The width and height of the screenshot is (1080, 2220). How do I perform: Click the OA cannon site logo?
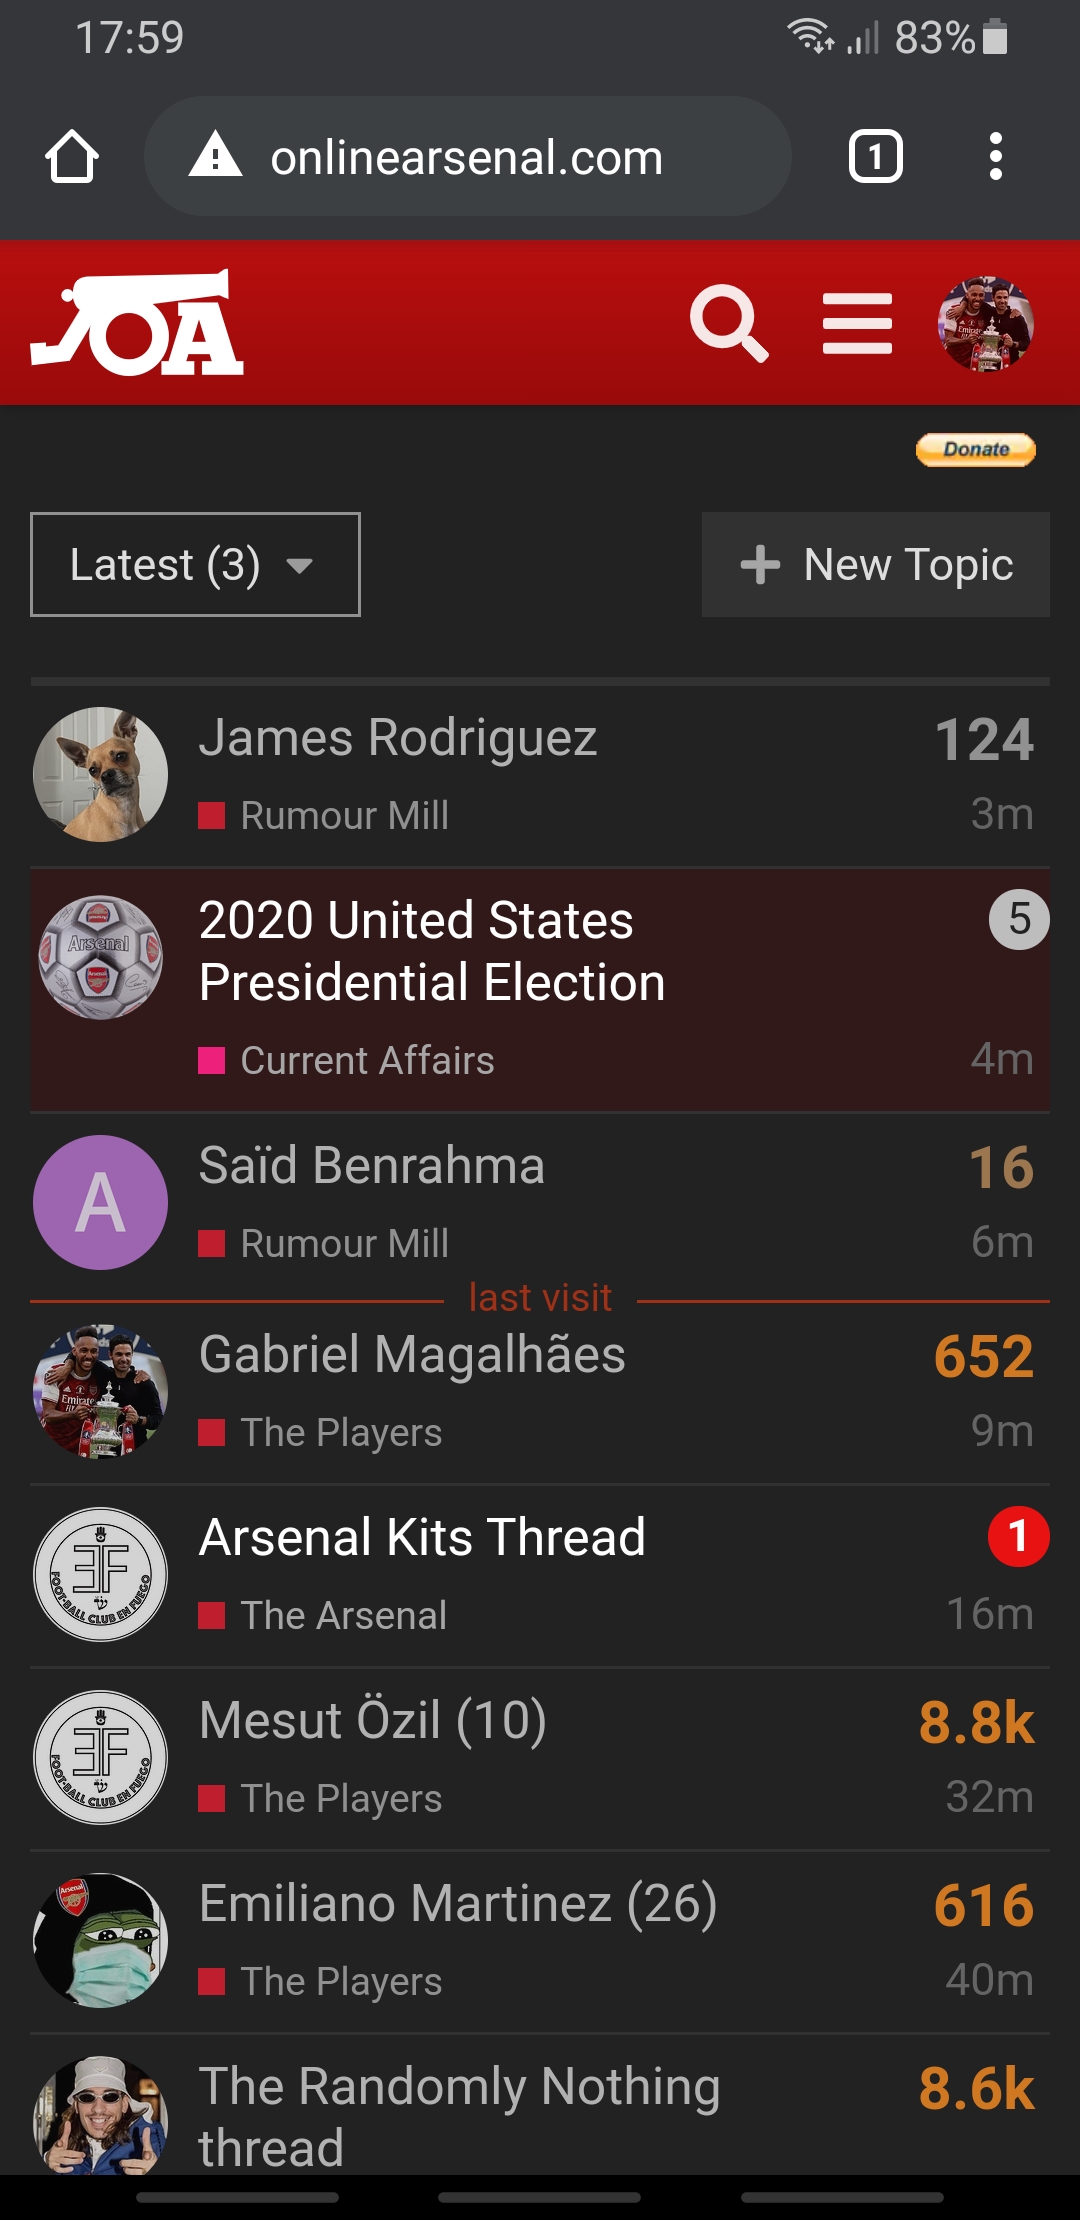click(137, 323)
